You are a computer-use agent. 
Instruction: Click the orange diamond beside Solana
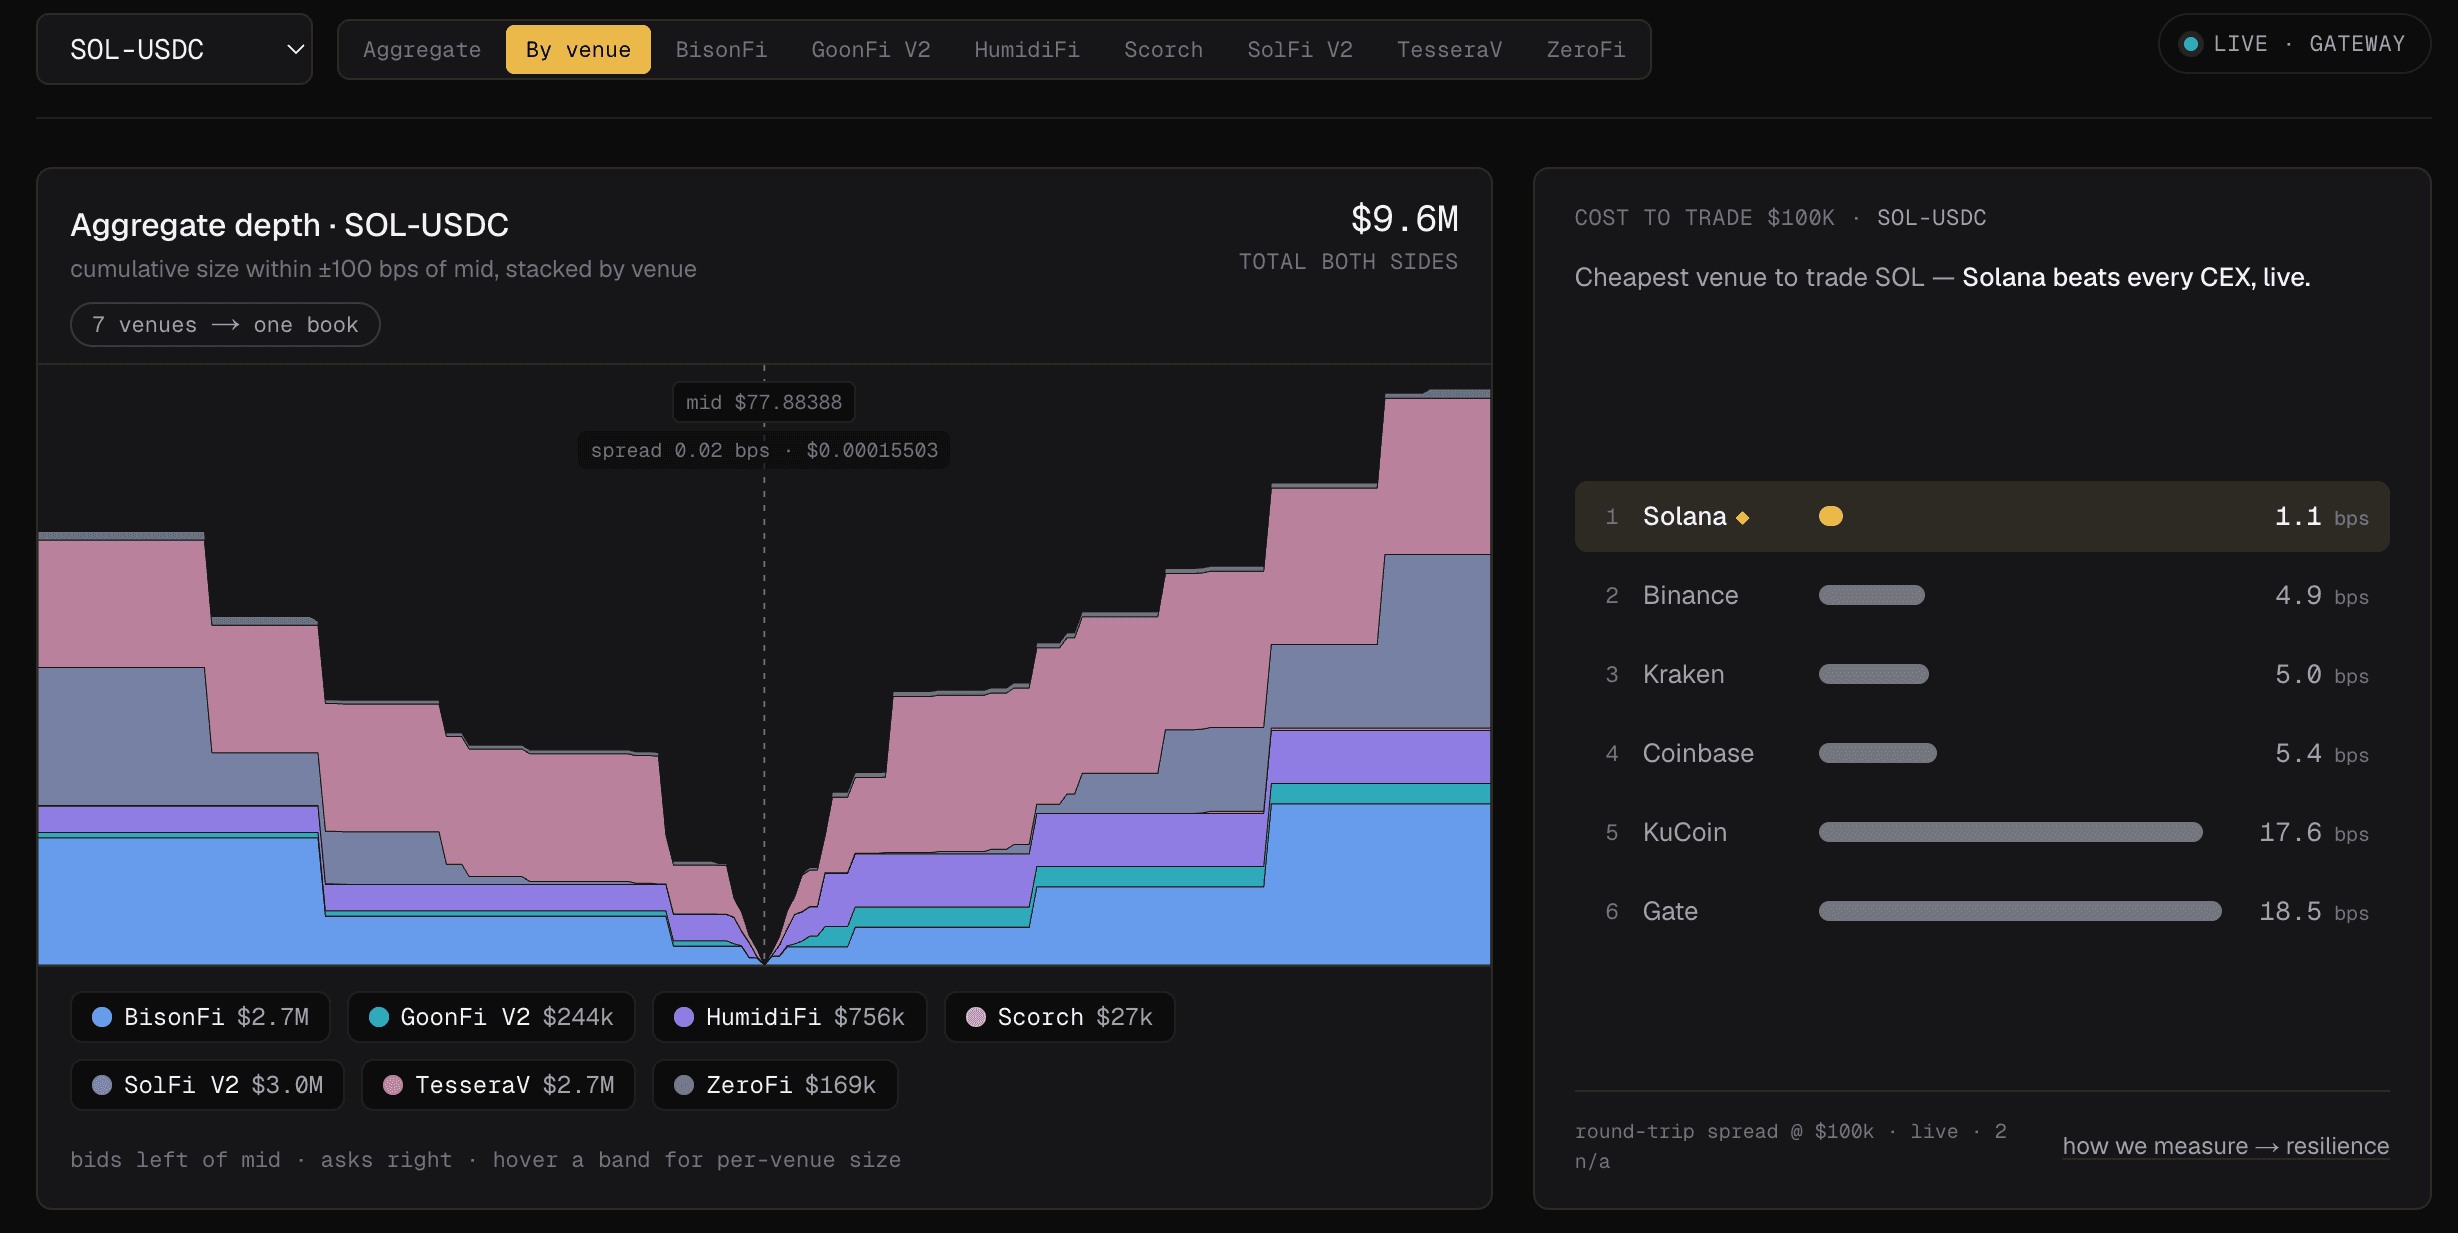click(1742, 518)
